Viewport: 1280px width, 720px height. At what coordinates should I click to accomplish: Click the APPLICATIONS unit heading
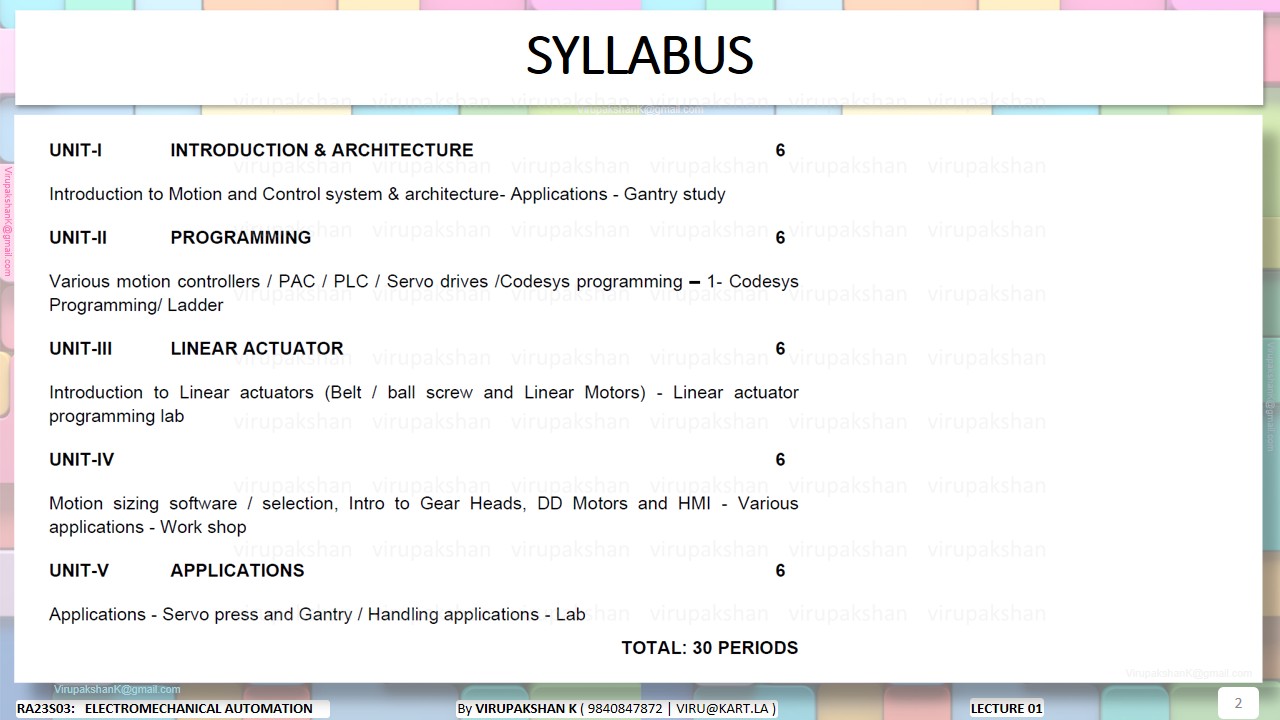tap(237, 570)
